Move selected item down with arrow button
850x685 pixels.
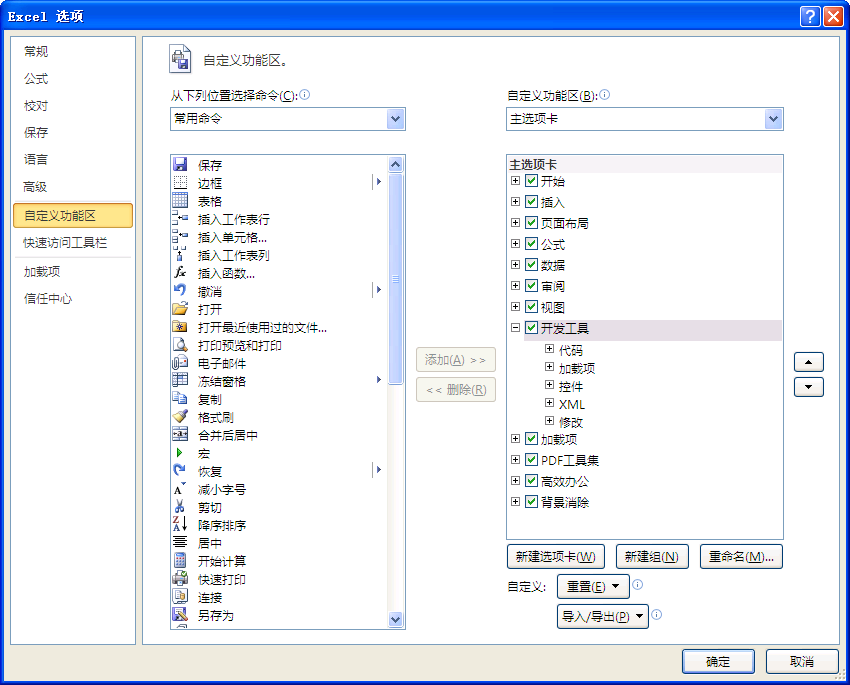pyautogui.click(x=809, y=387)
